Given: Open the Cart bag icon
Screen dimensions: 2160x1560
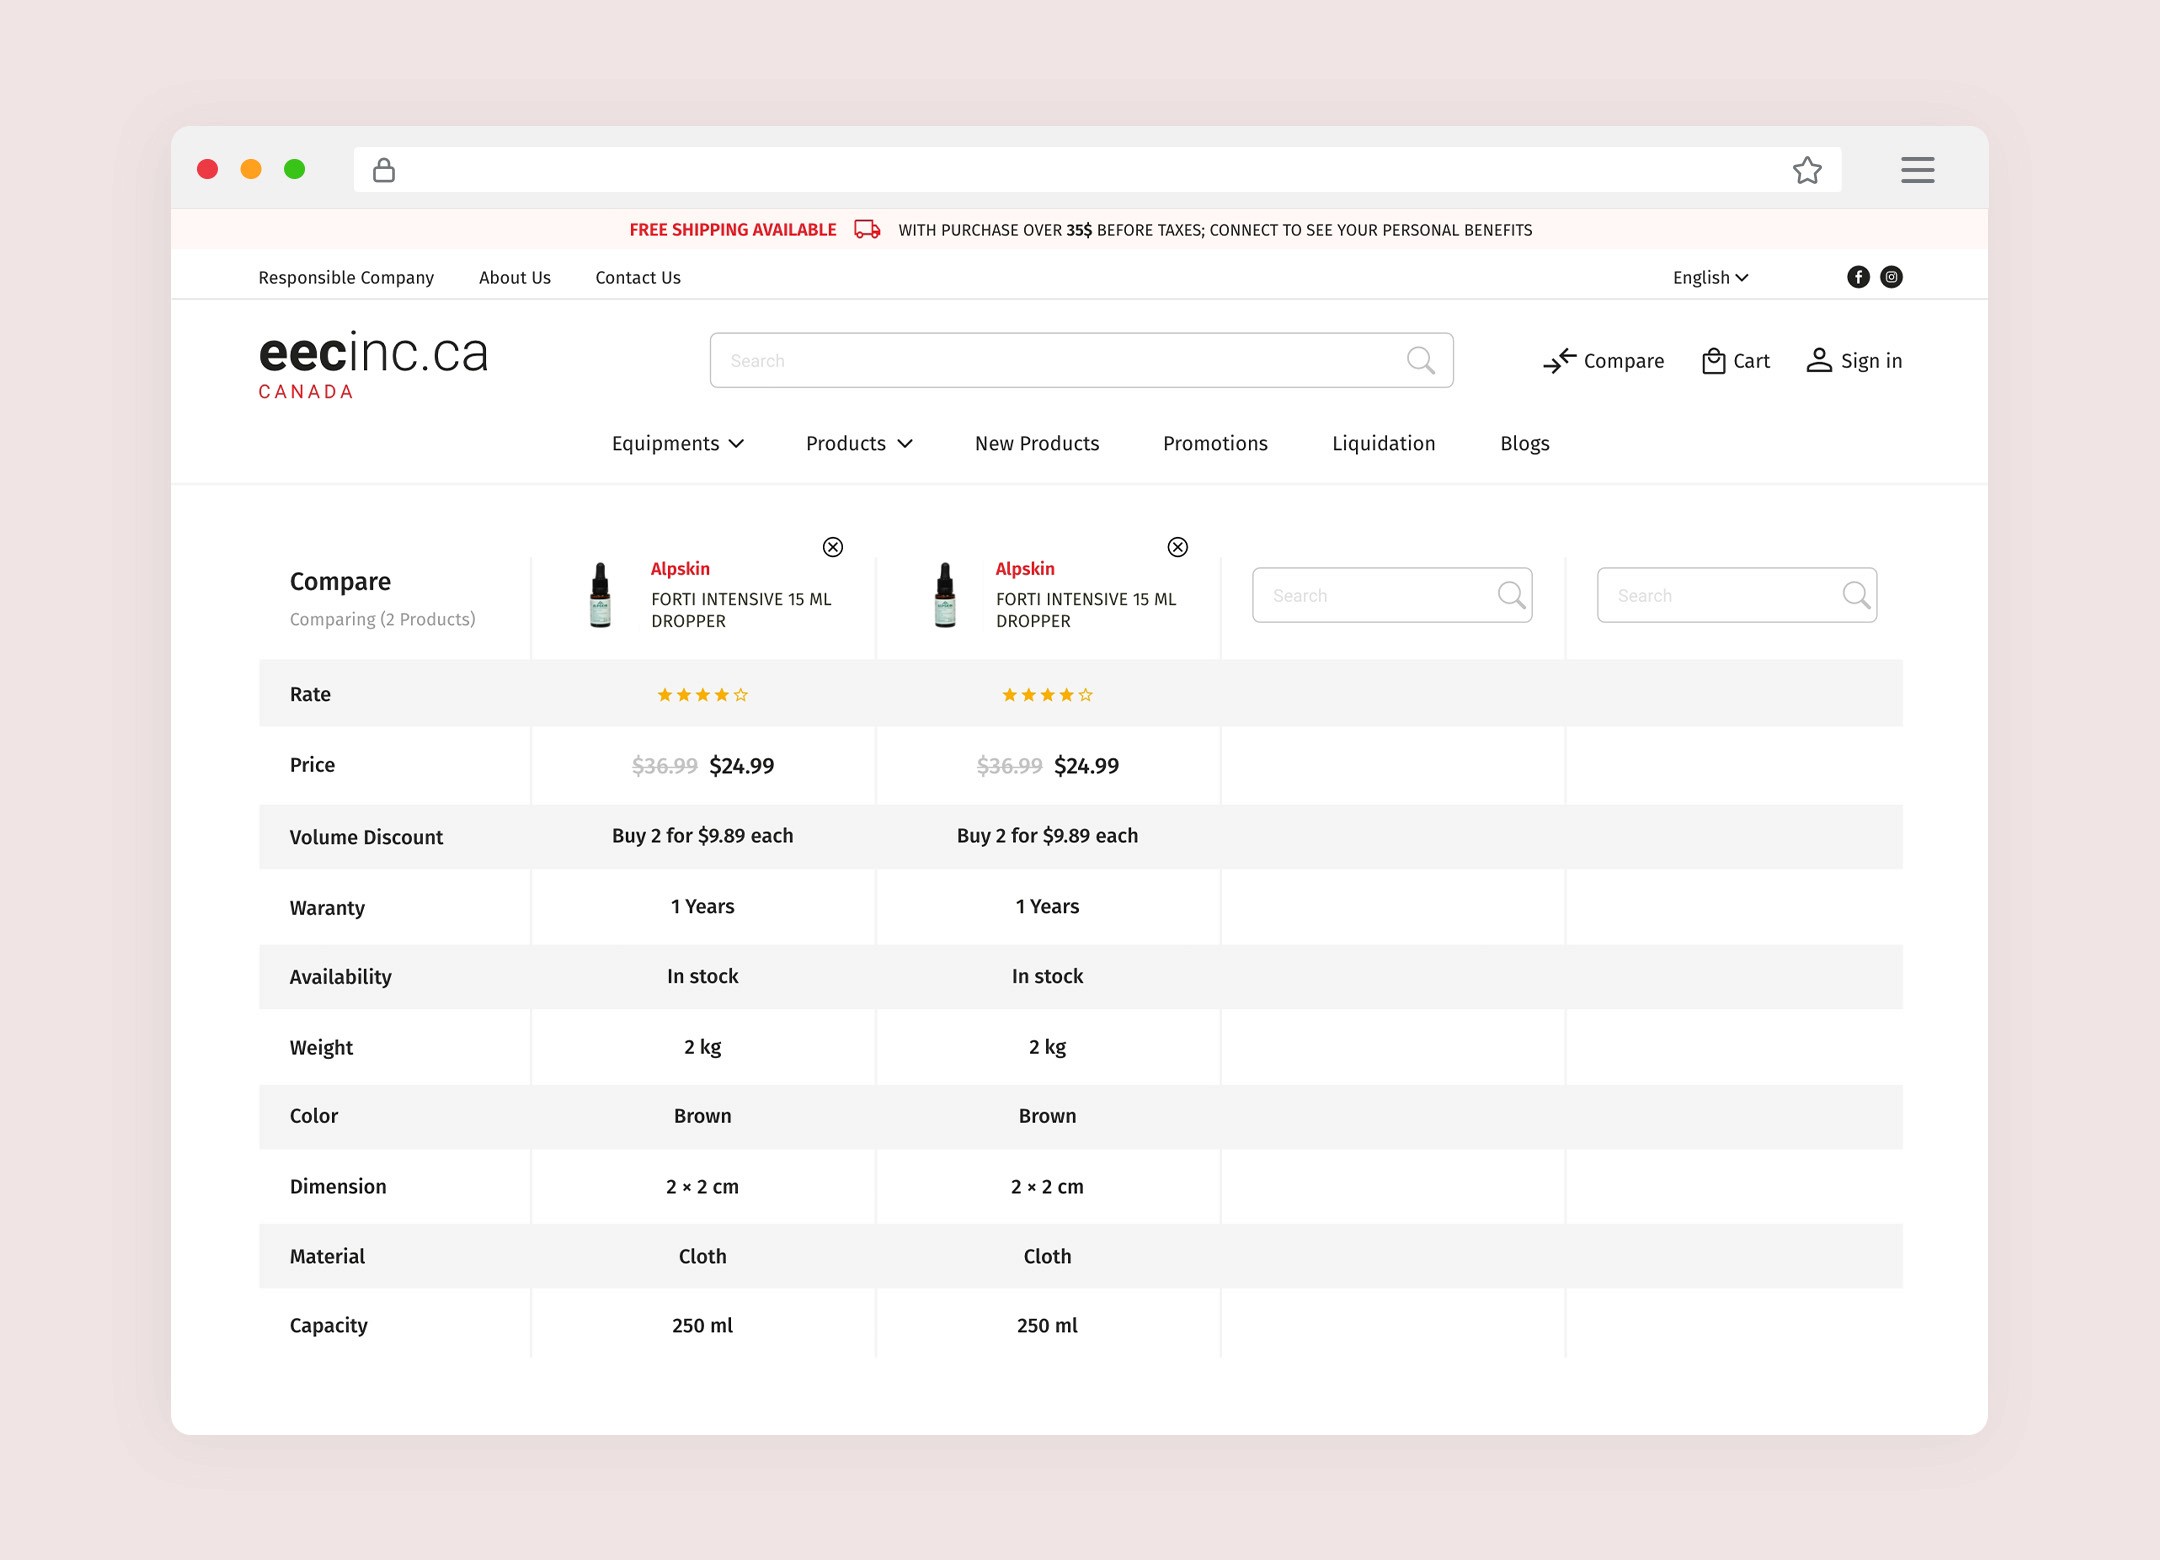Looking at the screenshot, I should [1713, 360].
